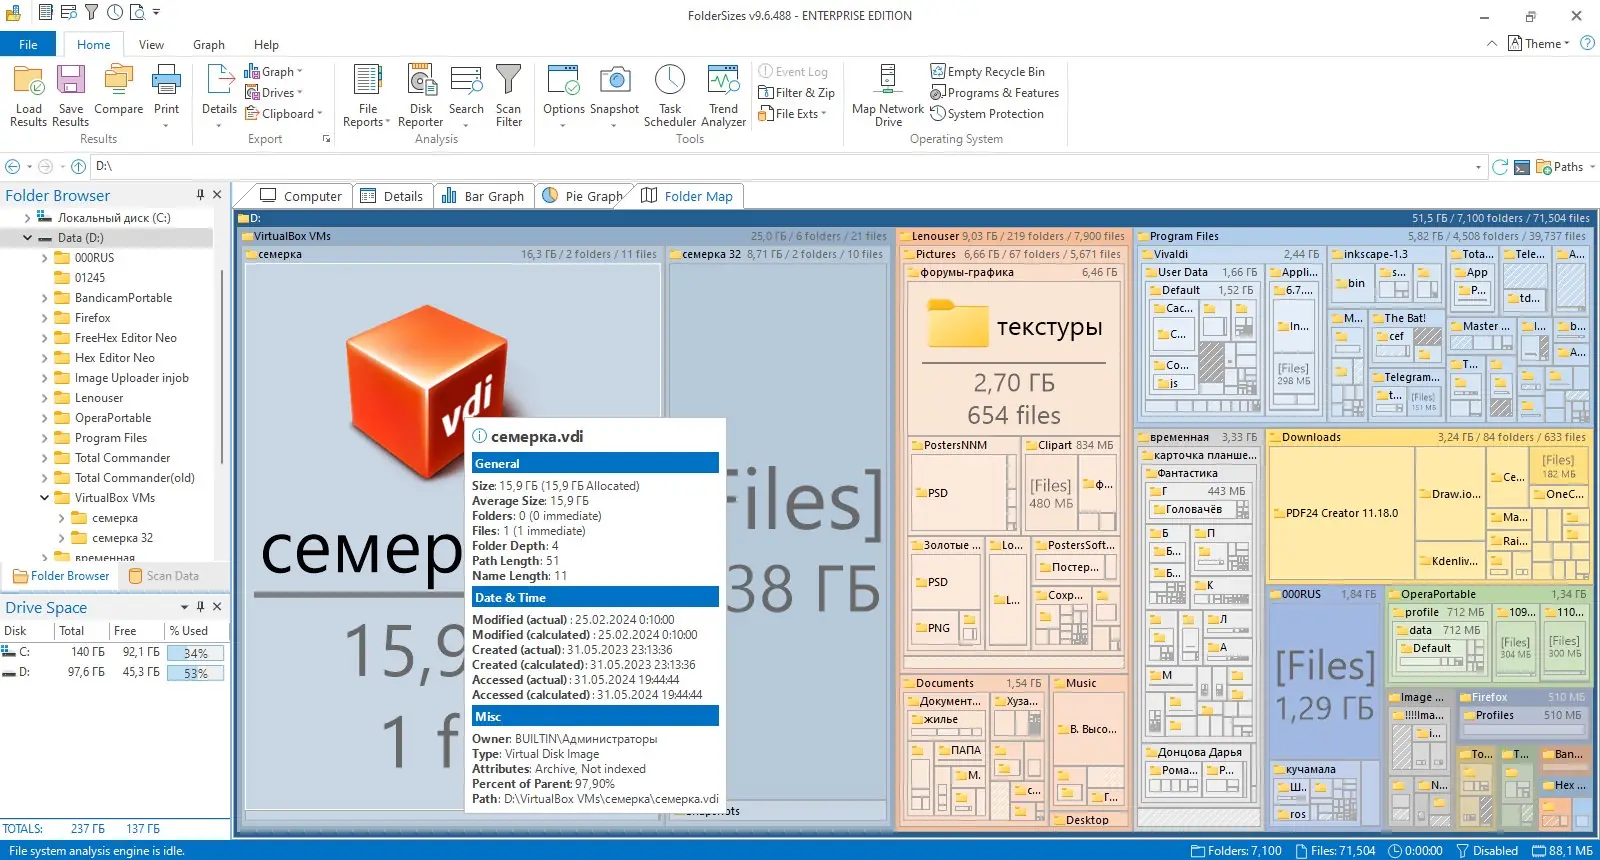
Task: Open the View ribbon tab
Action: [x=151, y=45]
